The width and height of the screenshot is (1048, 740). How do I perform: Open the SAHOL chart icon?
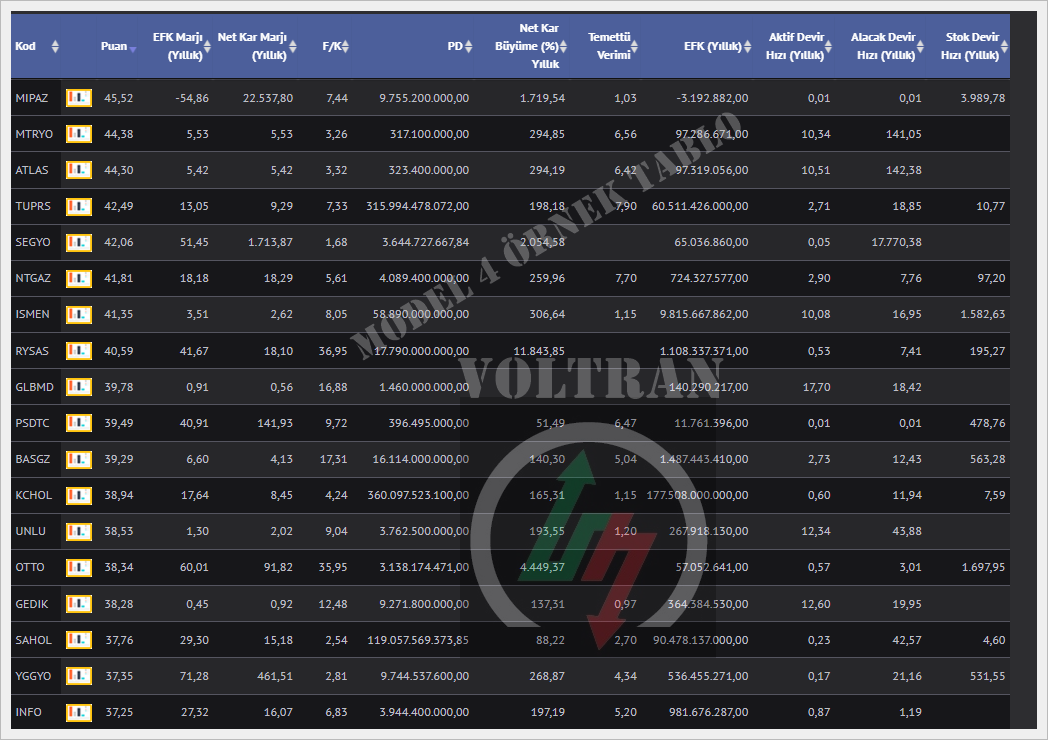click(79, 639)
